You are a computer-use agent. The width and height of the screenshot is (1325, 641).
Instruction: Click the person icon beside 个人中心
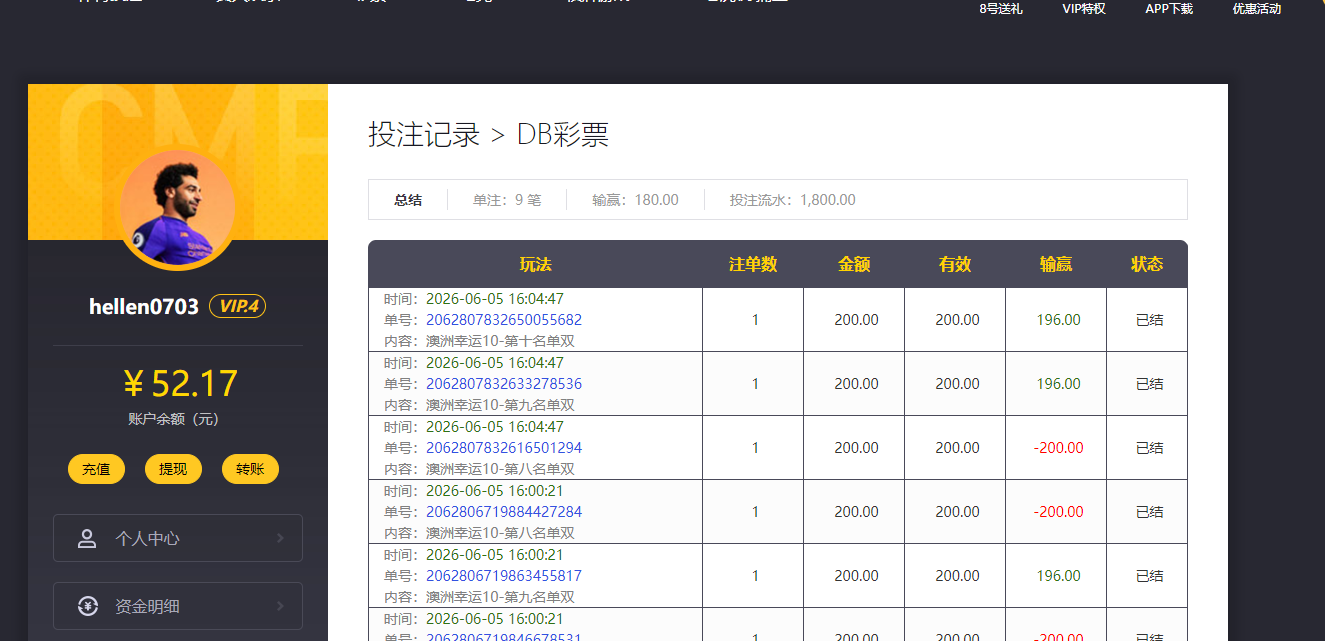[87, 539]
